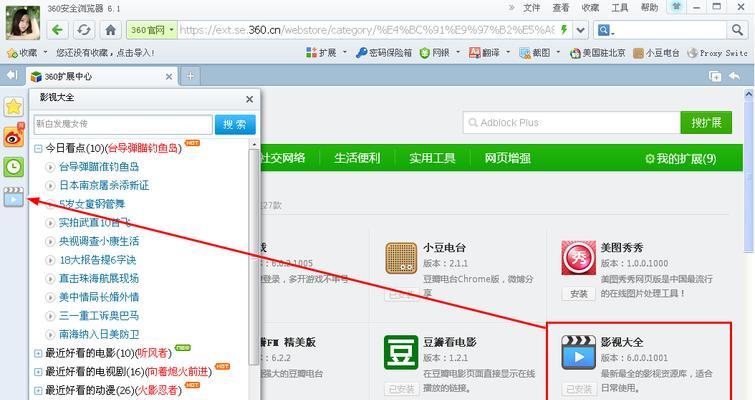Switch to 实用工具 category
The height and width of the screenshot is (400, 755).
tap(432, 158)
